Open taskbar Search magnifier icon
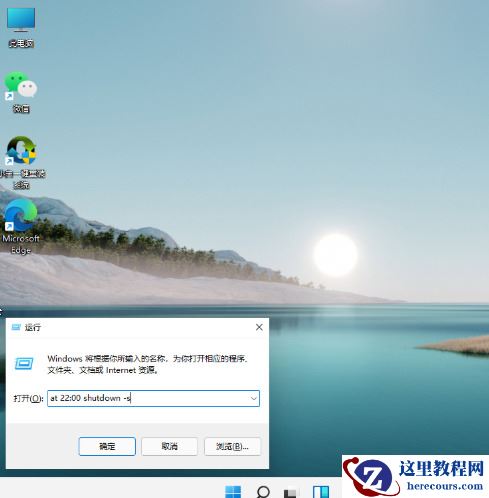 coord(263,491)
